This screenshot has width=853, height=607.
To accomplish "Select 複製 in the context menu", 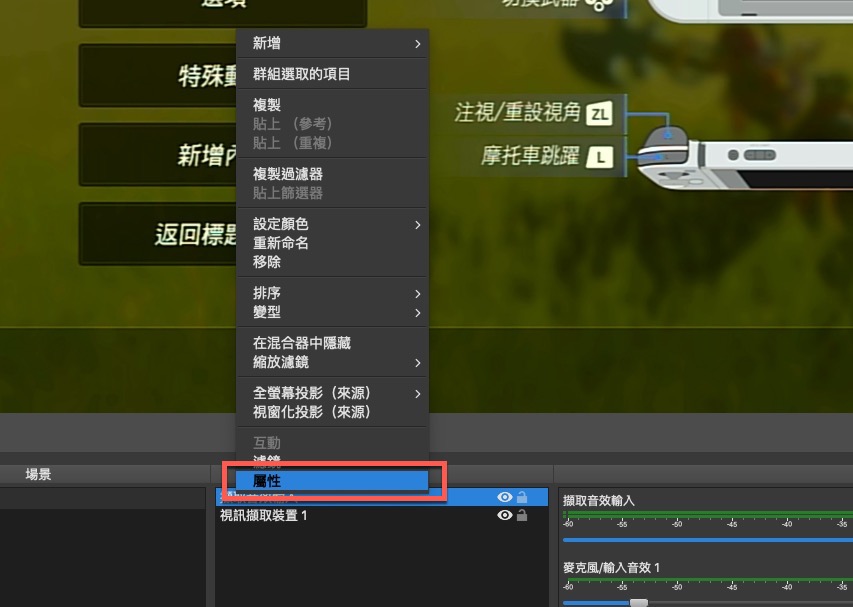I will tap(332, 104).
